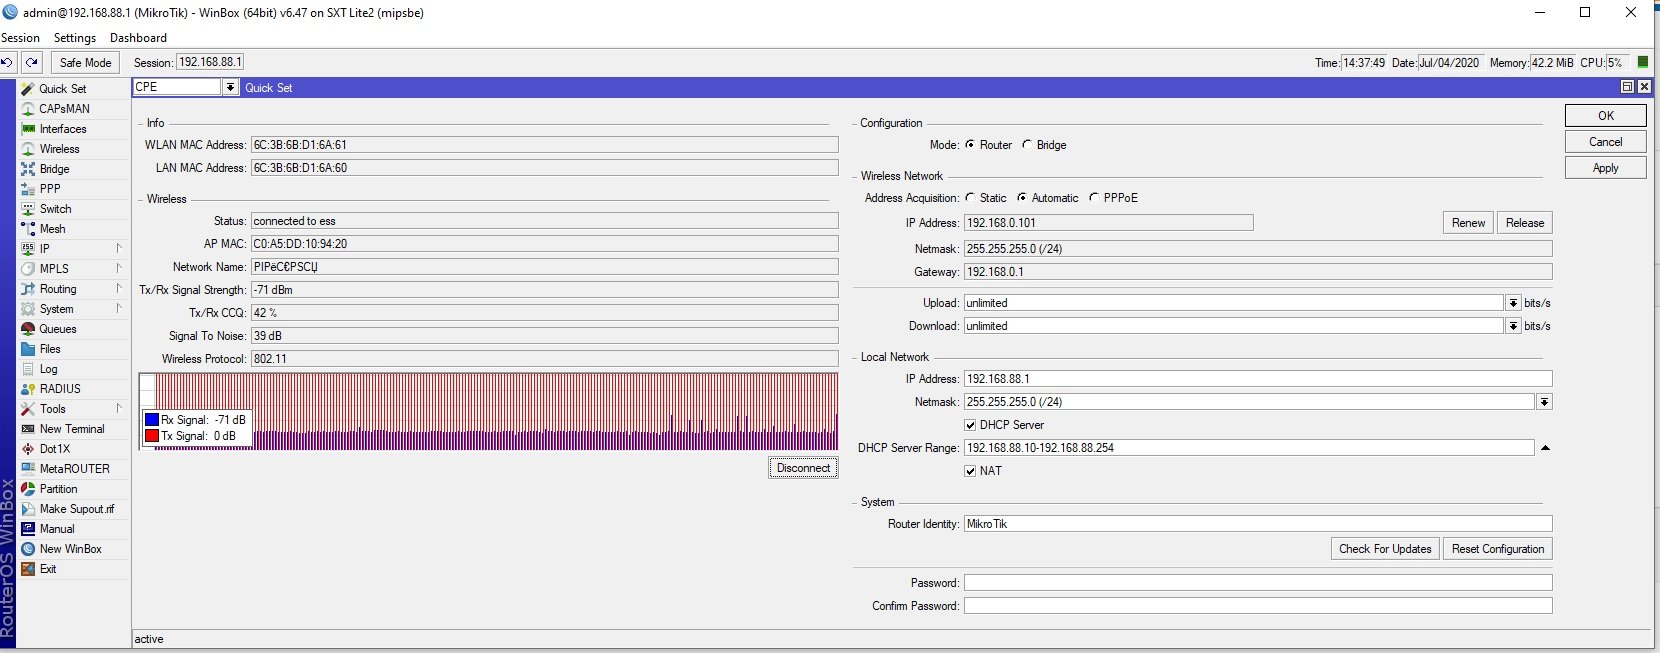Screen dimensions: 1660x653
Task: Open Queues from the sidebar icon
Action: tap(28, 329)
